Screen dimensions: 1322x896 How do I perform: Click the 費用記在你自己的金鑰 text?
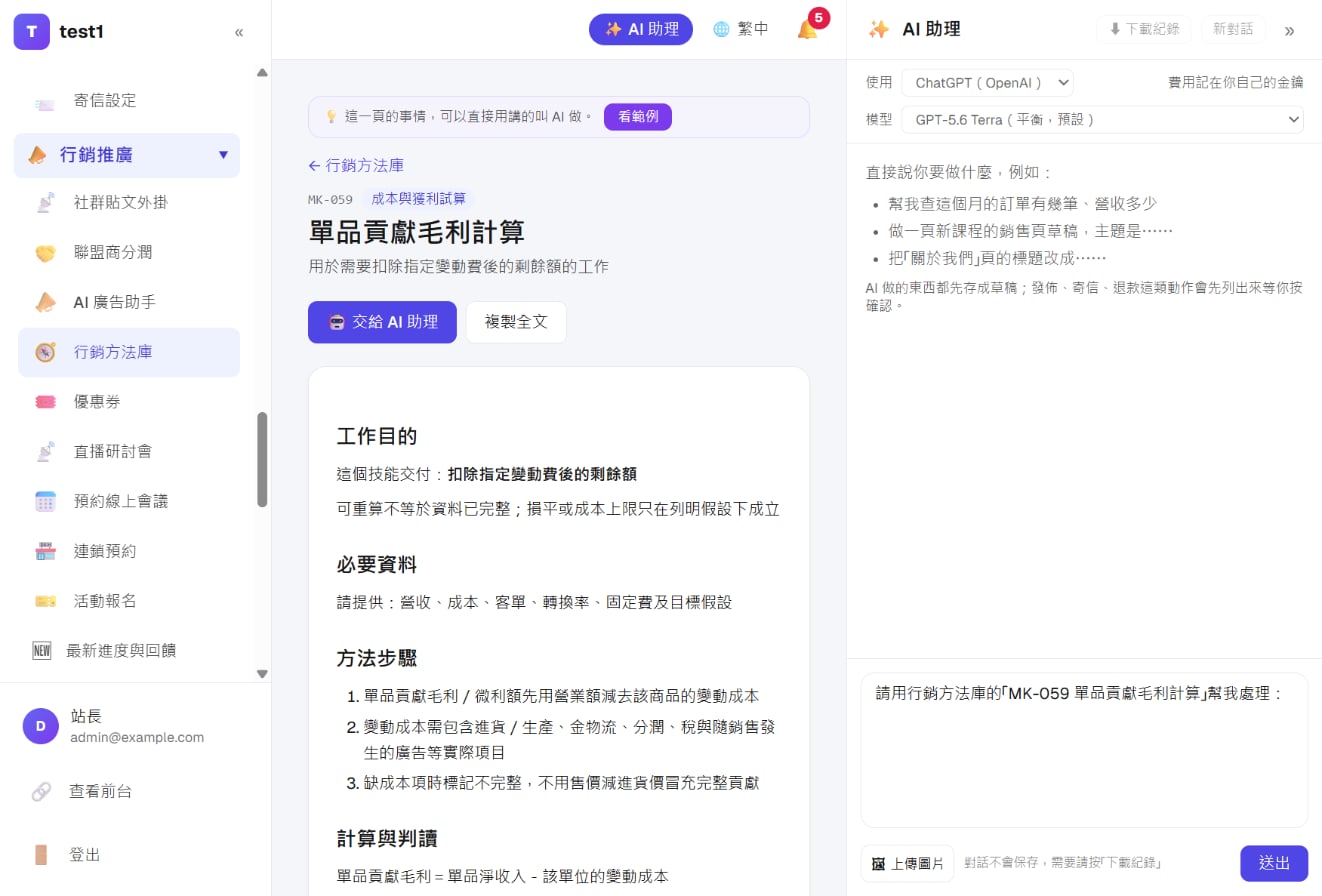click(1235, 83)
